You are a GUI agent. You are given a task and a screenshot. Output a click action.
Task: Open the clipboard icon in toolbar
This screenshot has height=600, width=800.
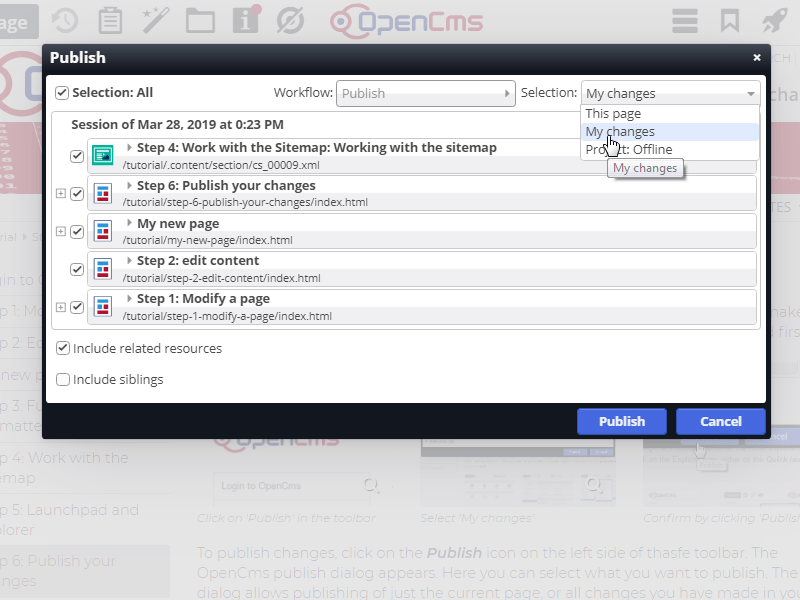pos(110,21)
